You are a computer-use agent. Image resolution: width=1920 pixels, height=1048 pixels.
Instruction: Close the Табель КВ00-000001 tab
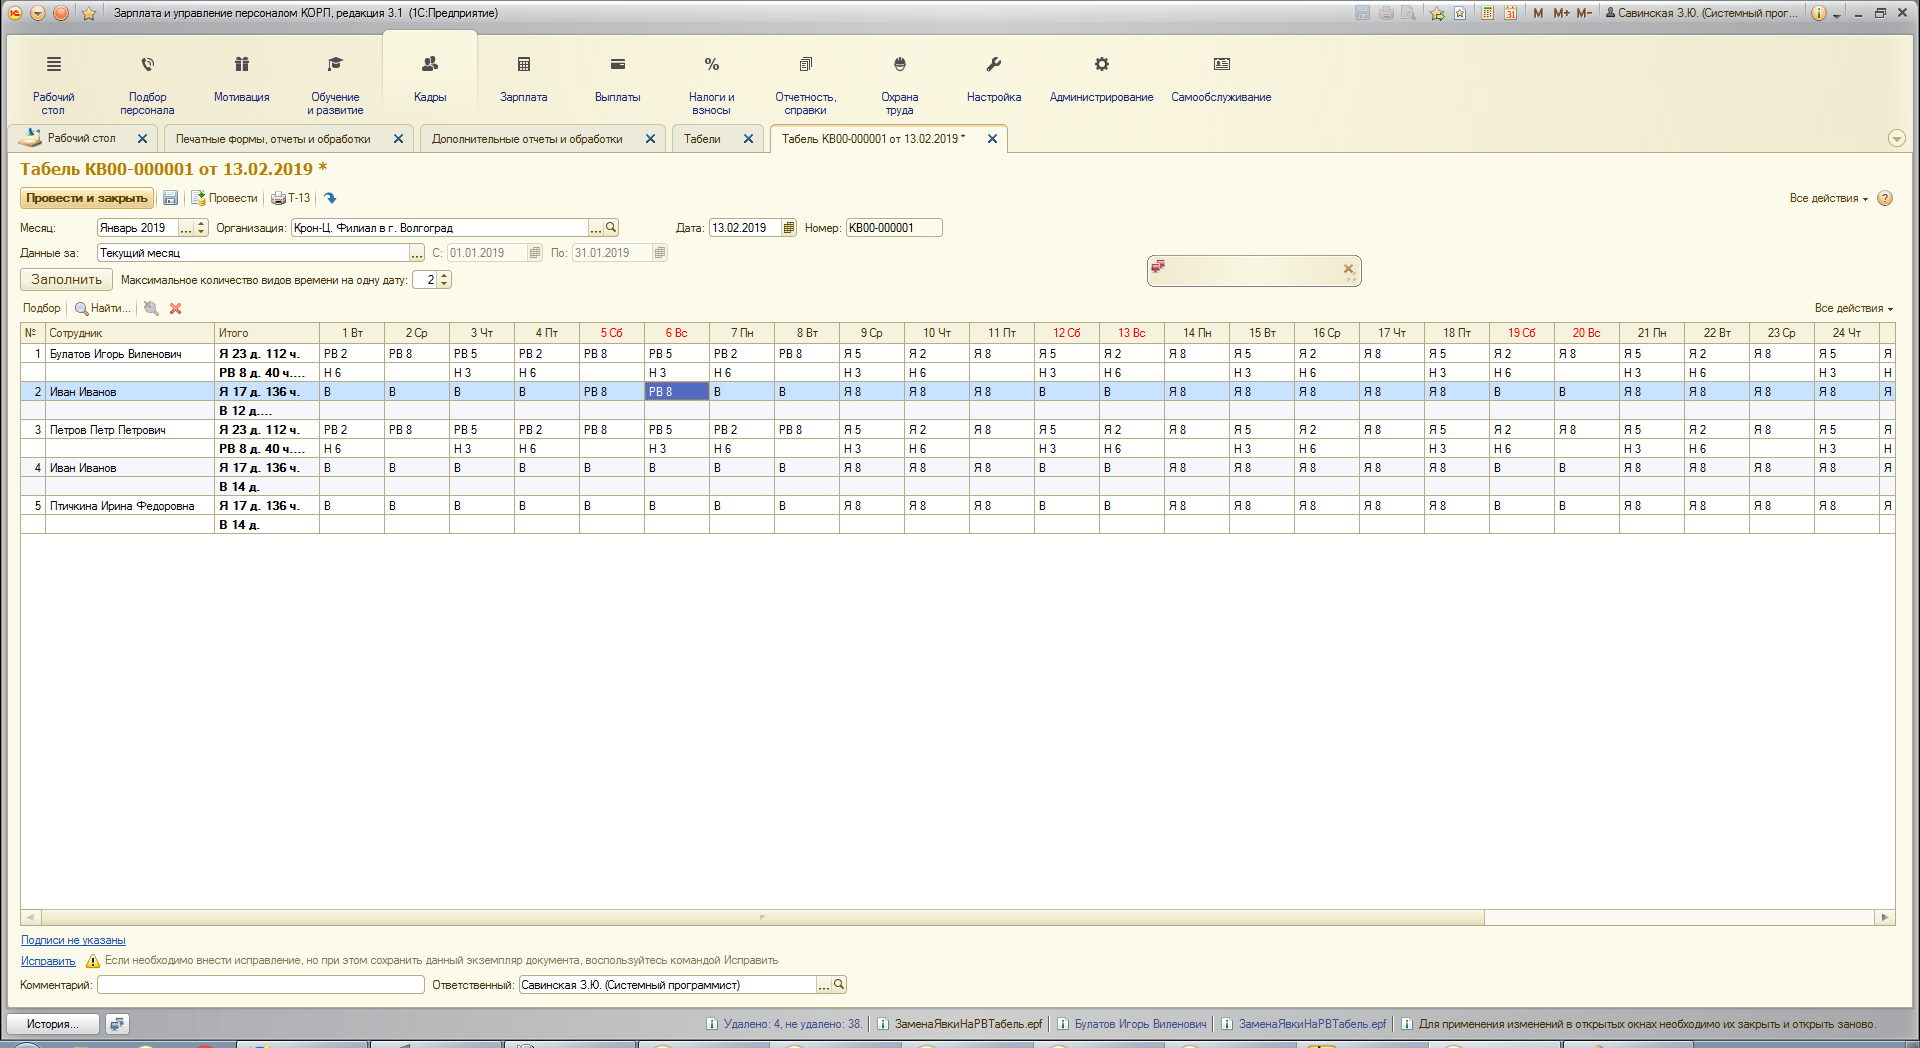[992, 139]
